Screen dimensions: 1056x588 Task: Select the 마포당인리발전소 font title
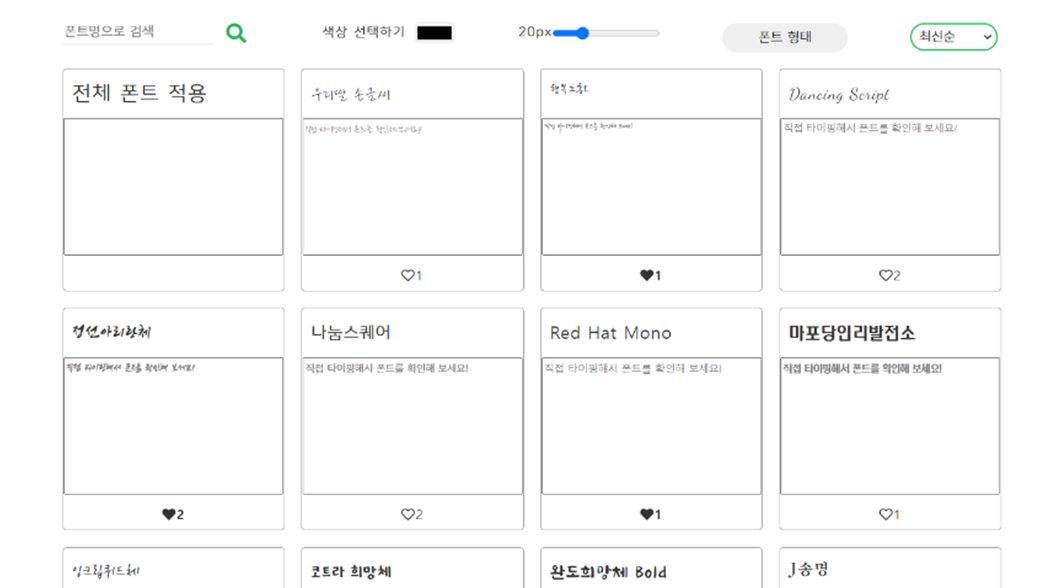[x=852, y=333]
